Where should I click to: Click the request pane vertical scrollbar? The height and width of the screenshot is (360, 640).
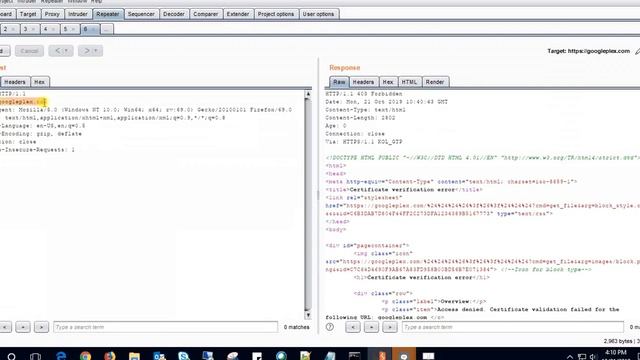point(308,204)
